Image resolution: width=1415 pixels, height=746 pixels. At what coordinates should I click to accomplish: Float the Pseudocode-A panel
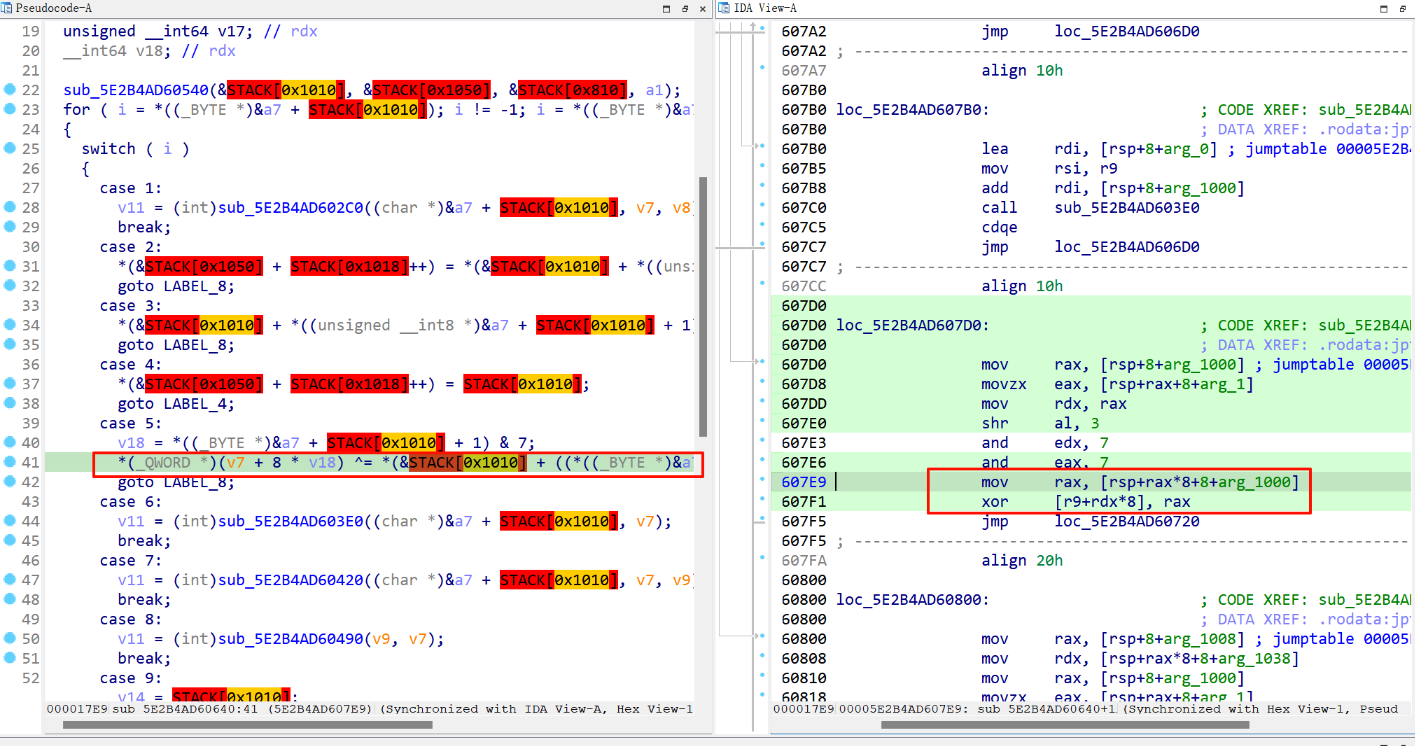tap(685, 8)
